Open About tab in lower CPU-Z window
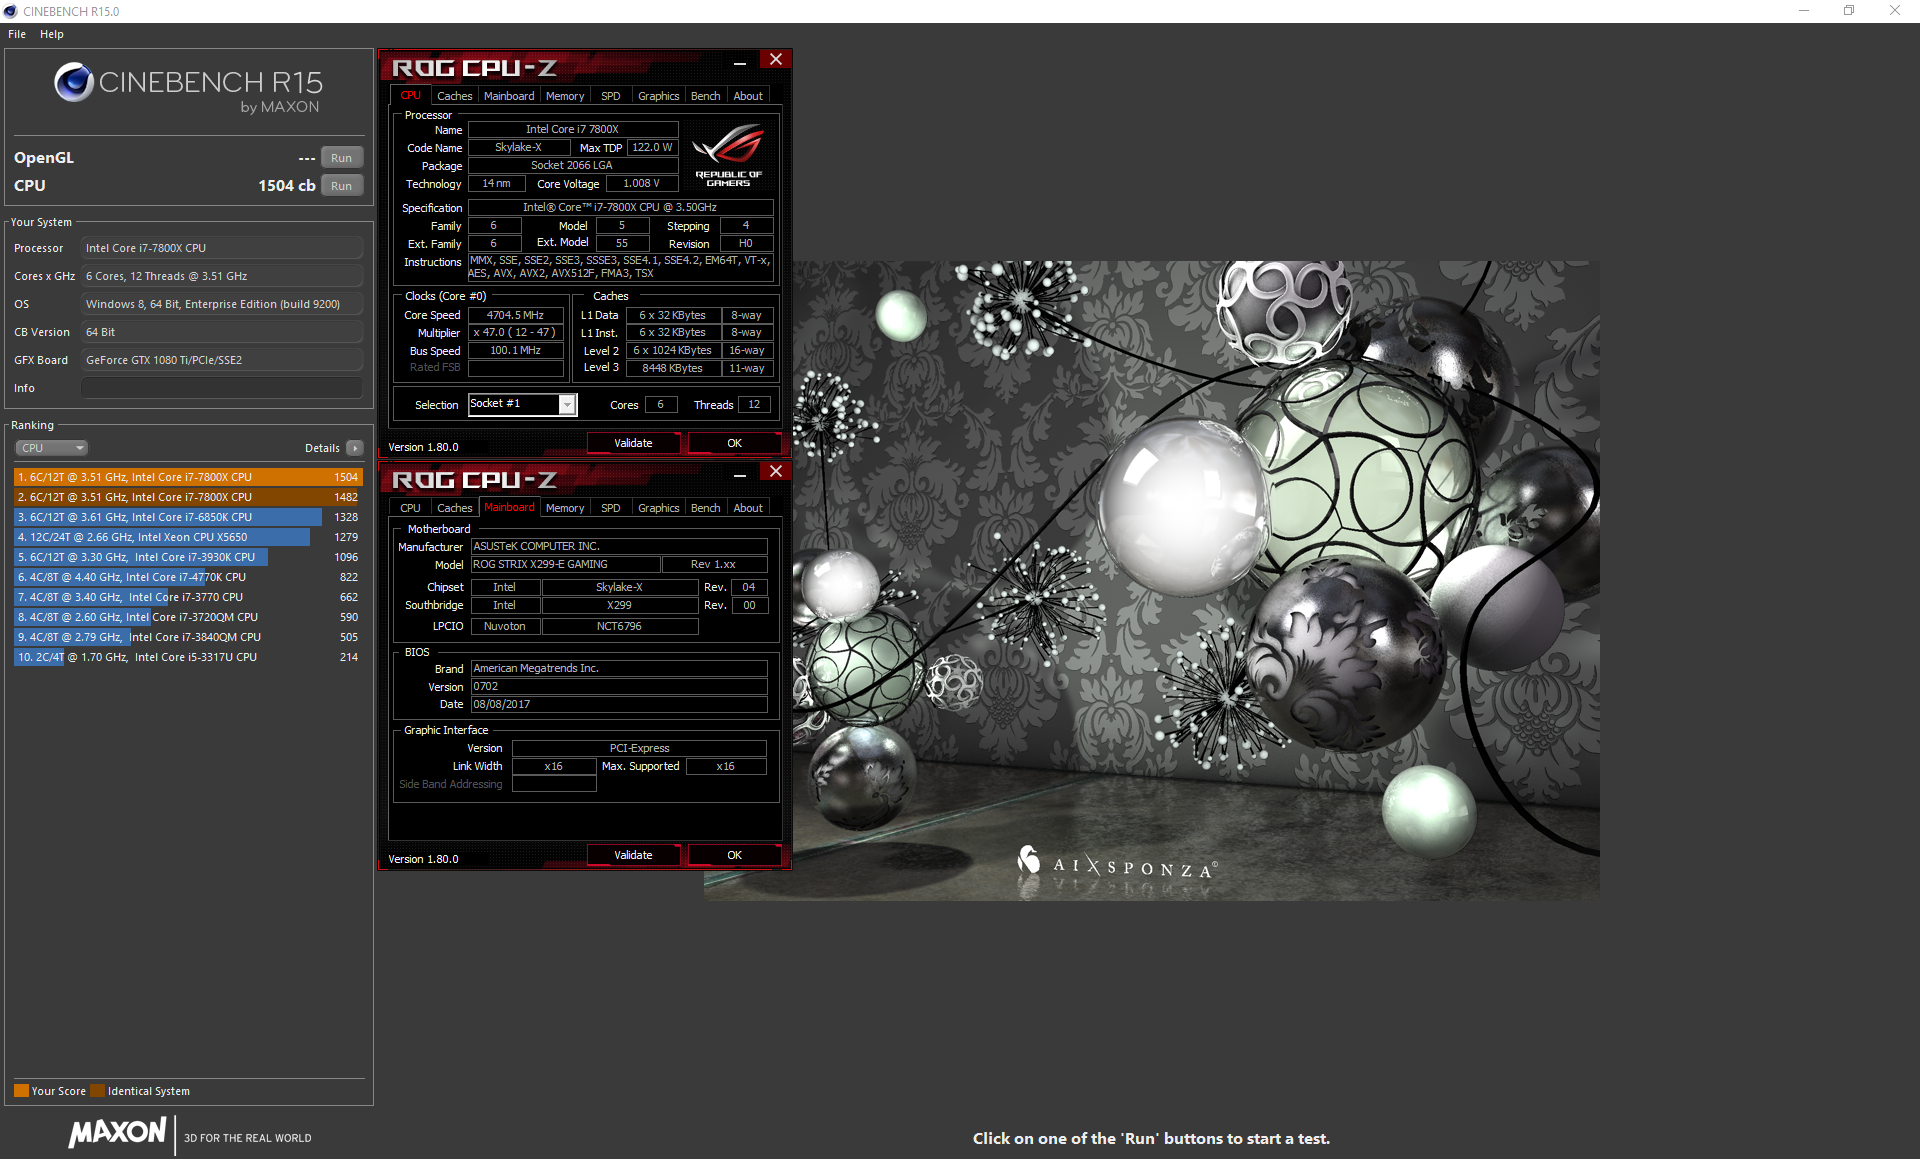The image size is (1920, 1159). (x=748, y=508)
